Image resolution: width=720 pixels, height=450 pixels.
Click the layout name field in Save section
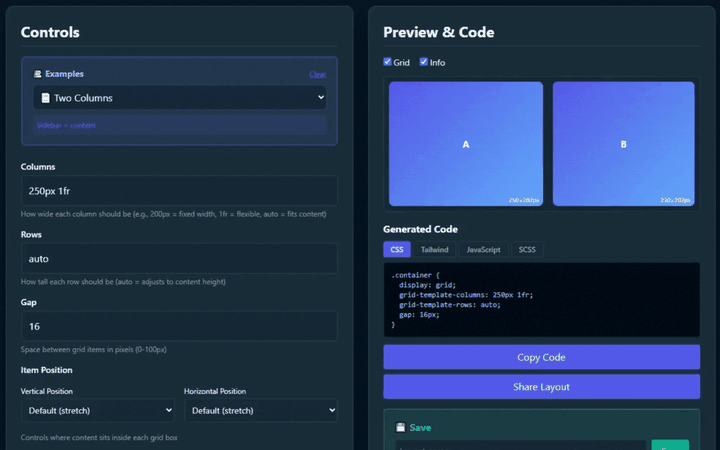(x=521, y=445)
